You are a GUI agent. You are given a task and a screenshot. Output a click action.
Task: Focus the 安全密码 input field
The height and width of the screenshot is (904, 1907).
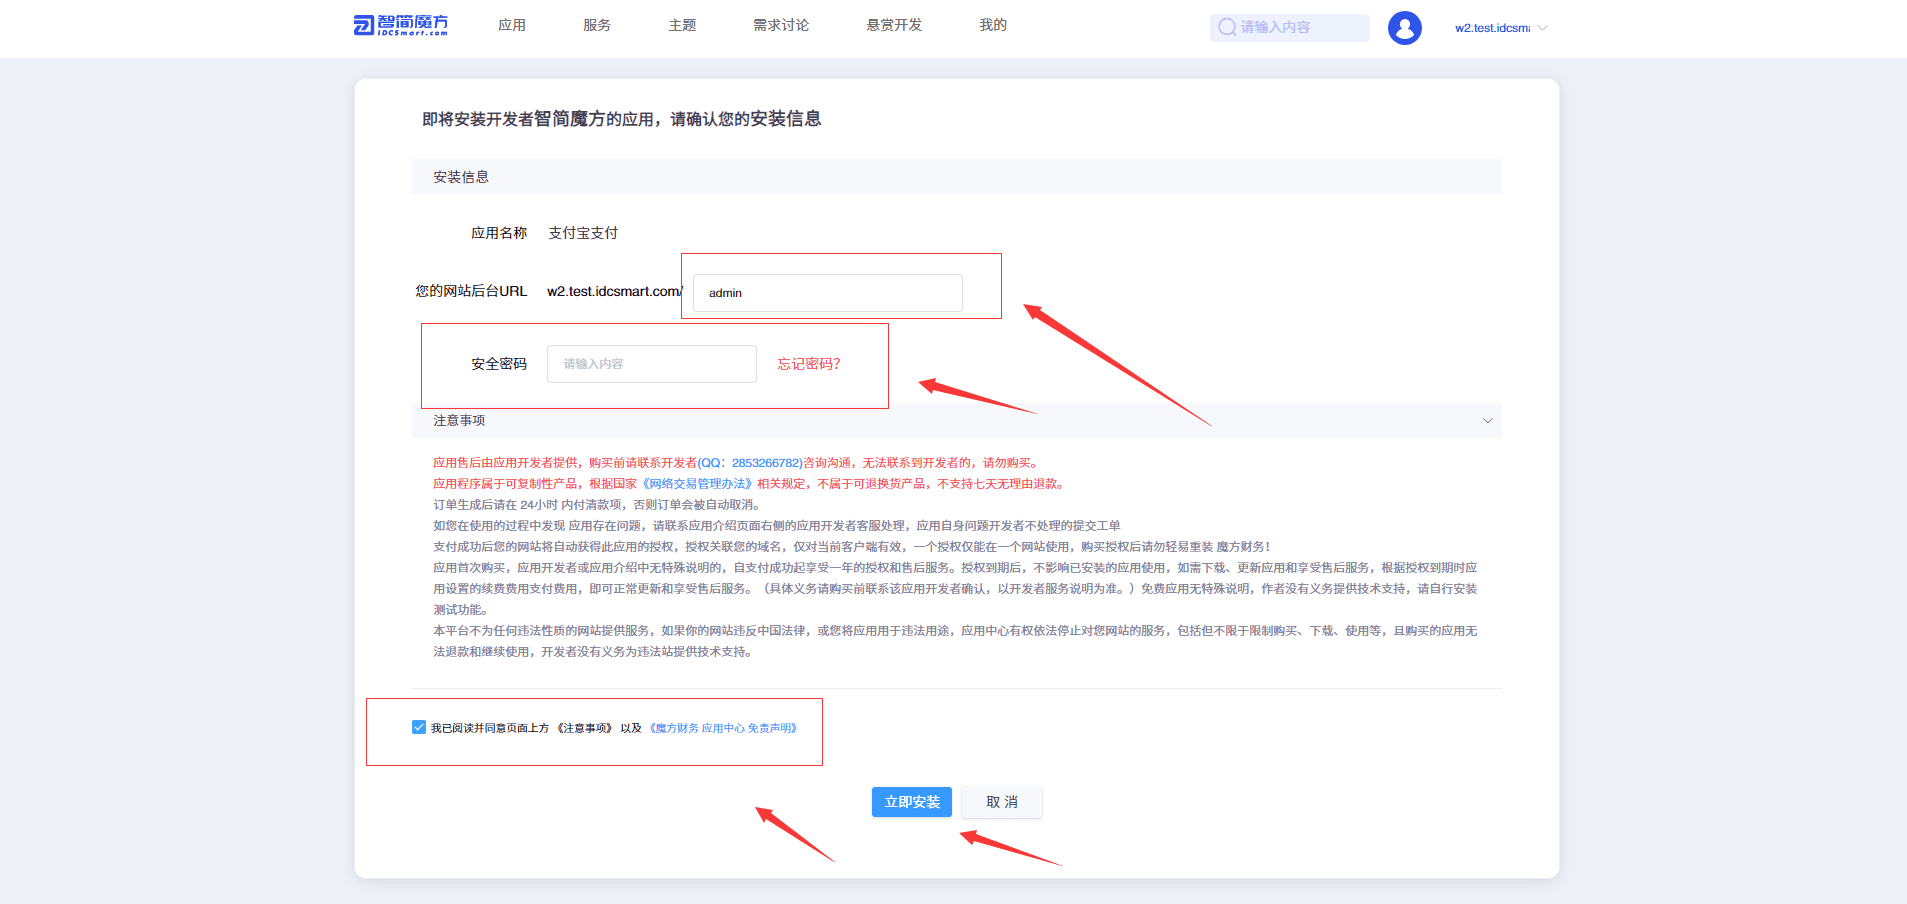click(x=652, y=364)
